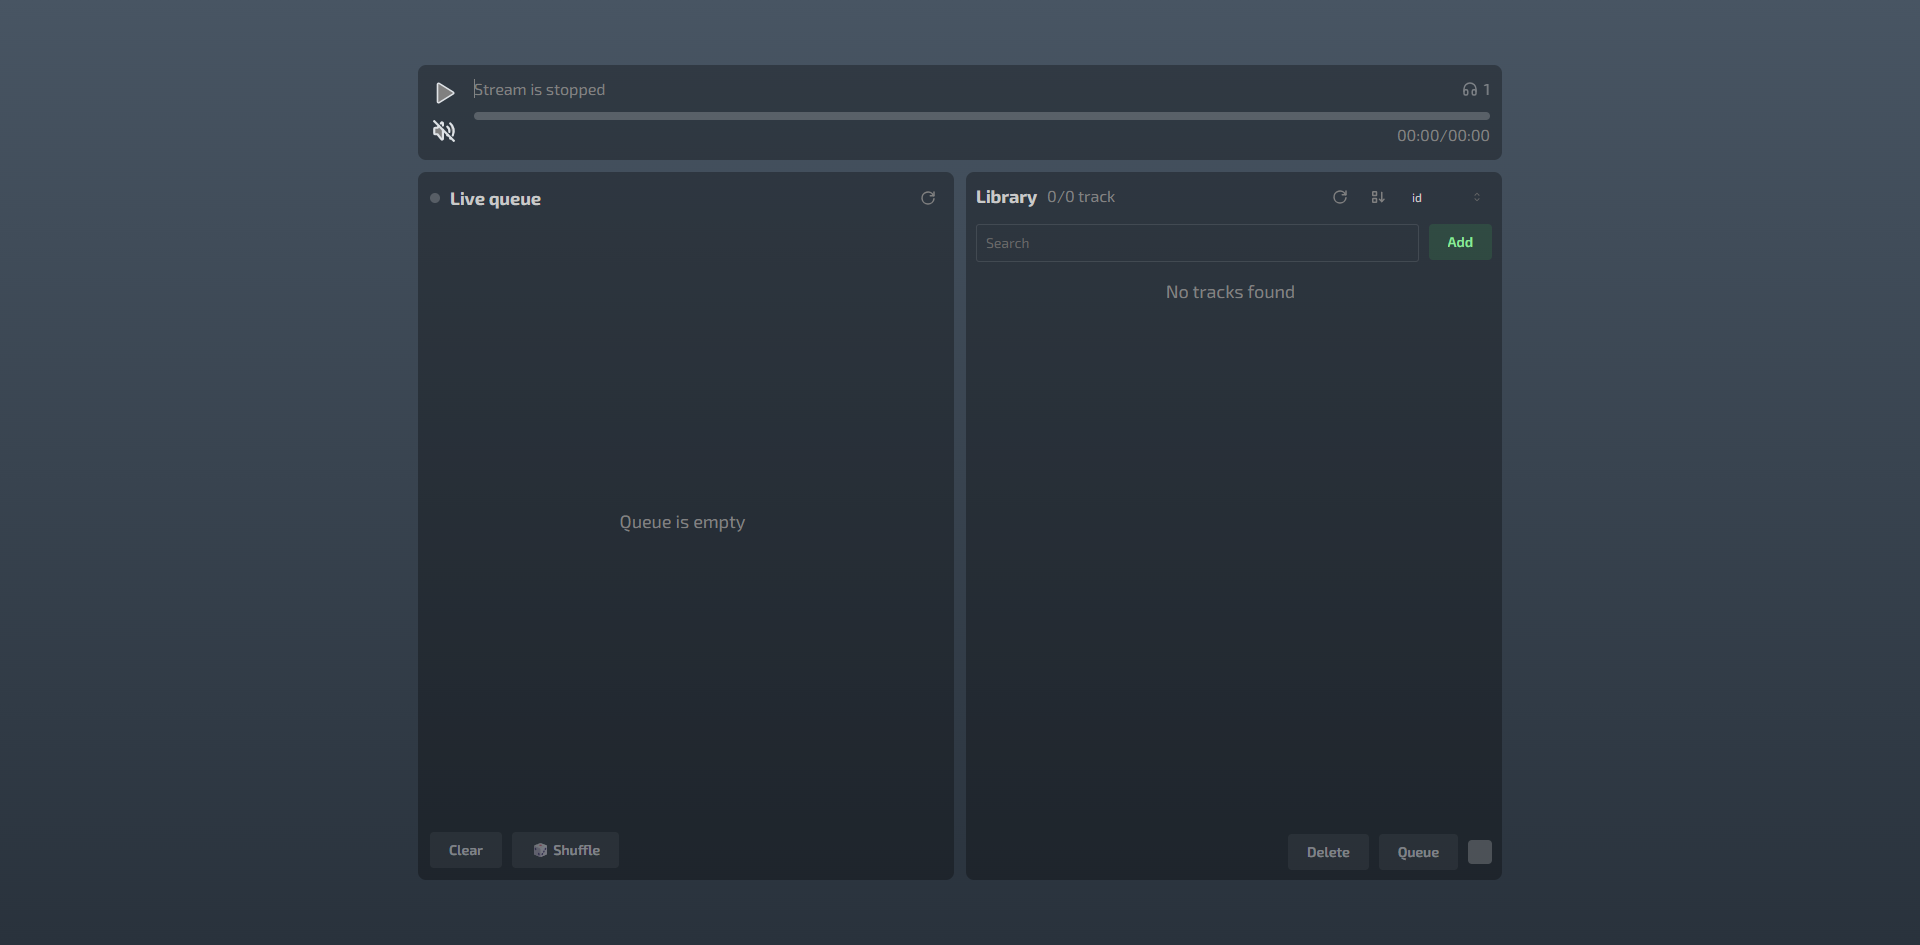Click the Queue button in Library
This screenshot has height=945, width=1920.
click(x=1418, y=852)
